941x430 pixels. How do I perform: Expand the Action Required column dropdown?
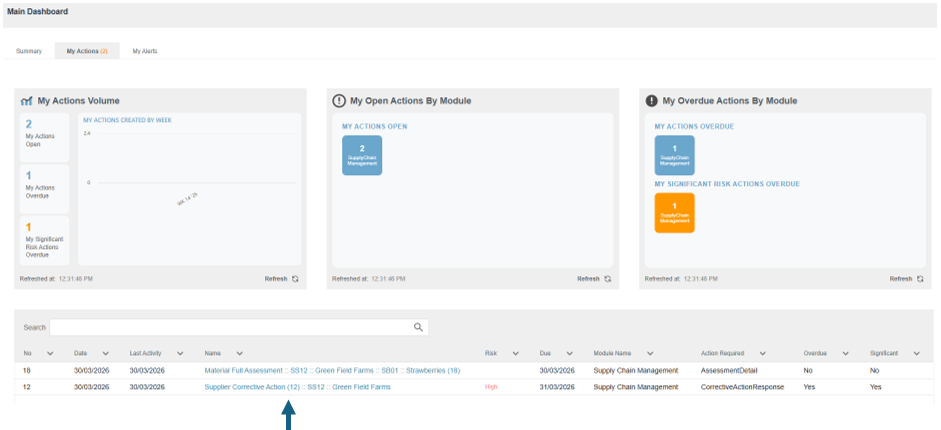[763, 354]
